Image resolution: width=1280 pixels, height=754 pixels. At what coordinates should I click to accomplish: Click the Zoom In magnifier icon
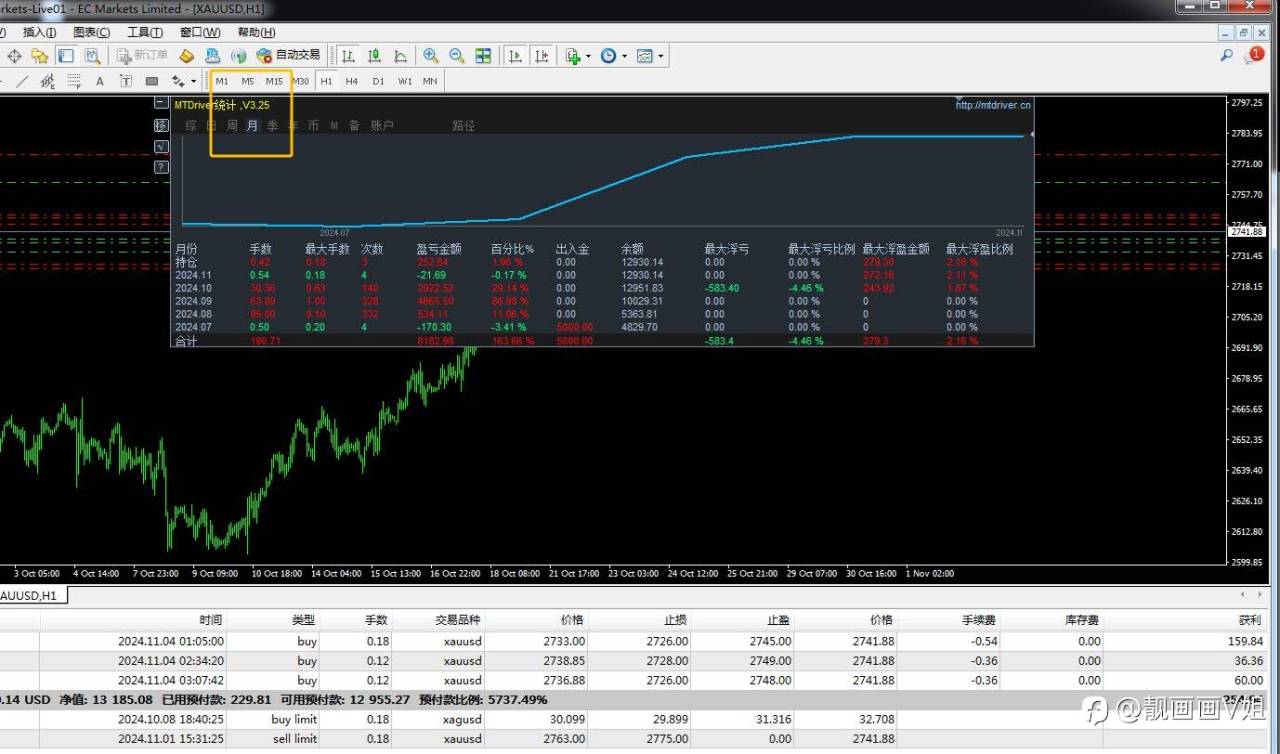430,56
